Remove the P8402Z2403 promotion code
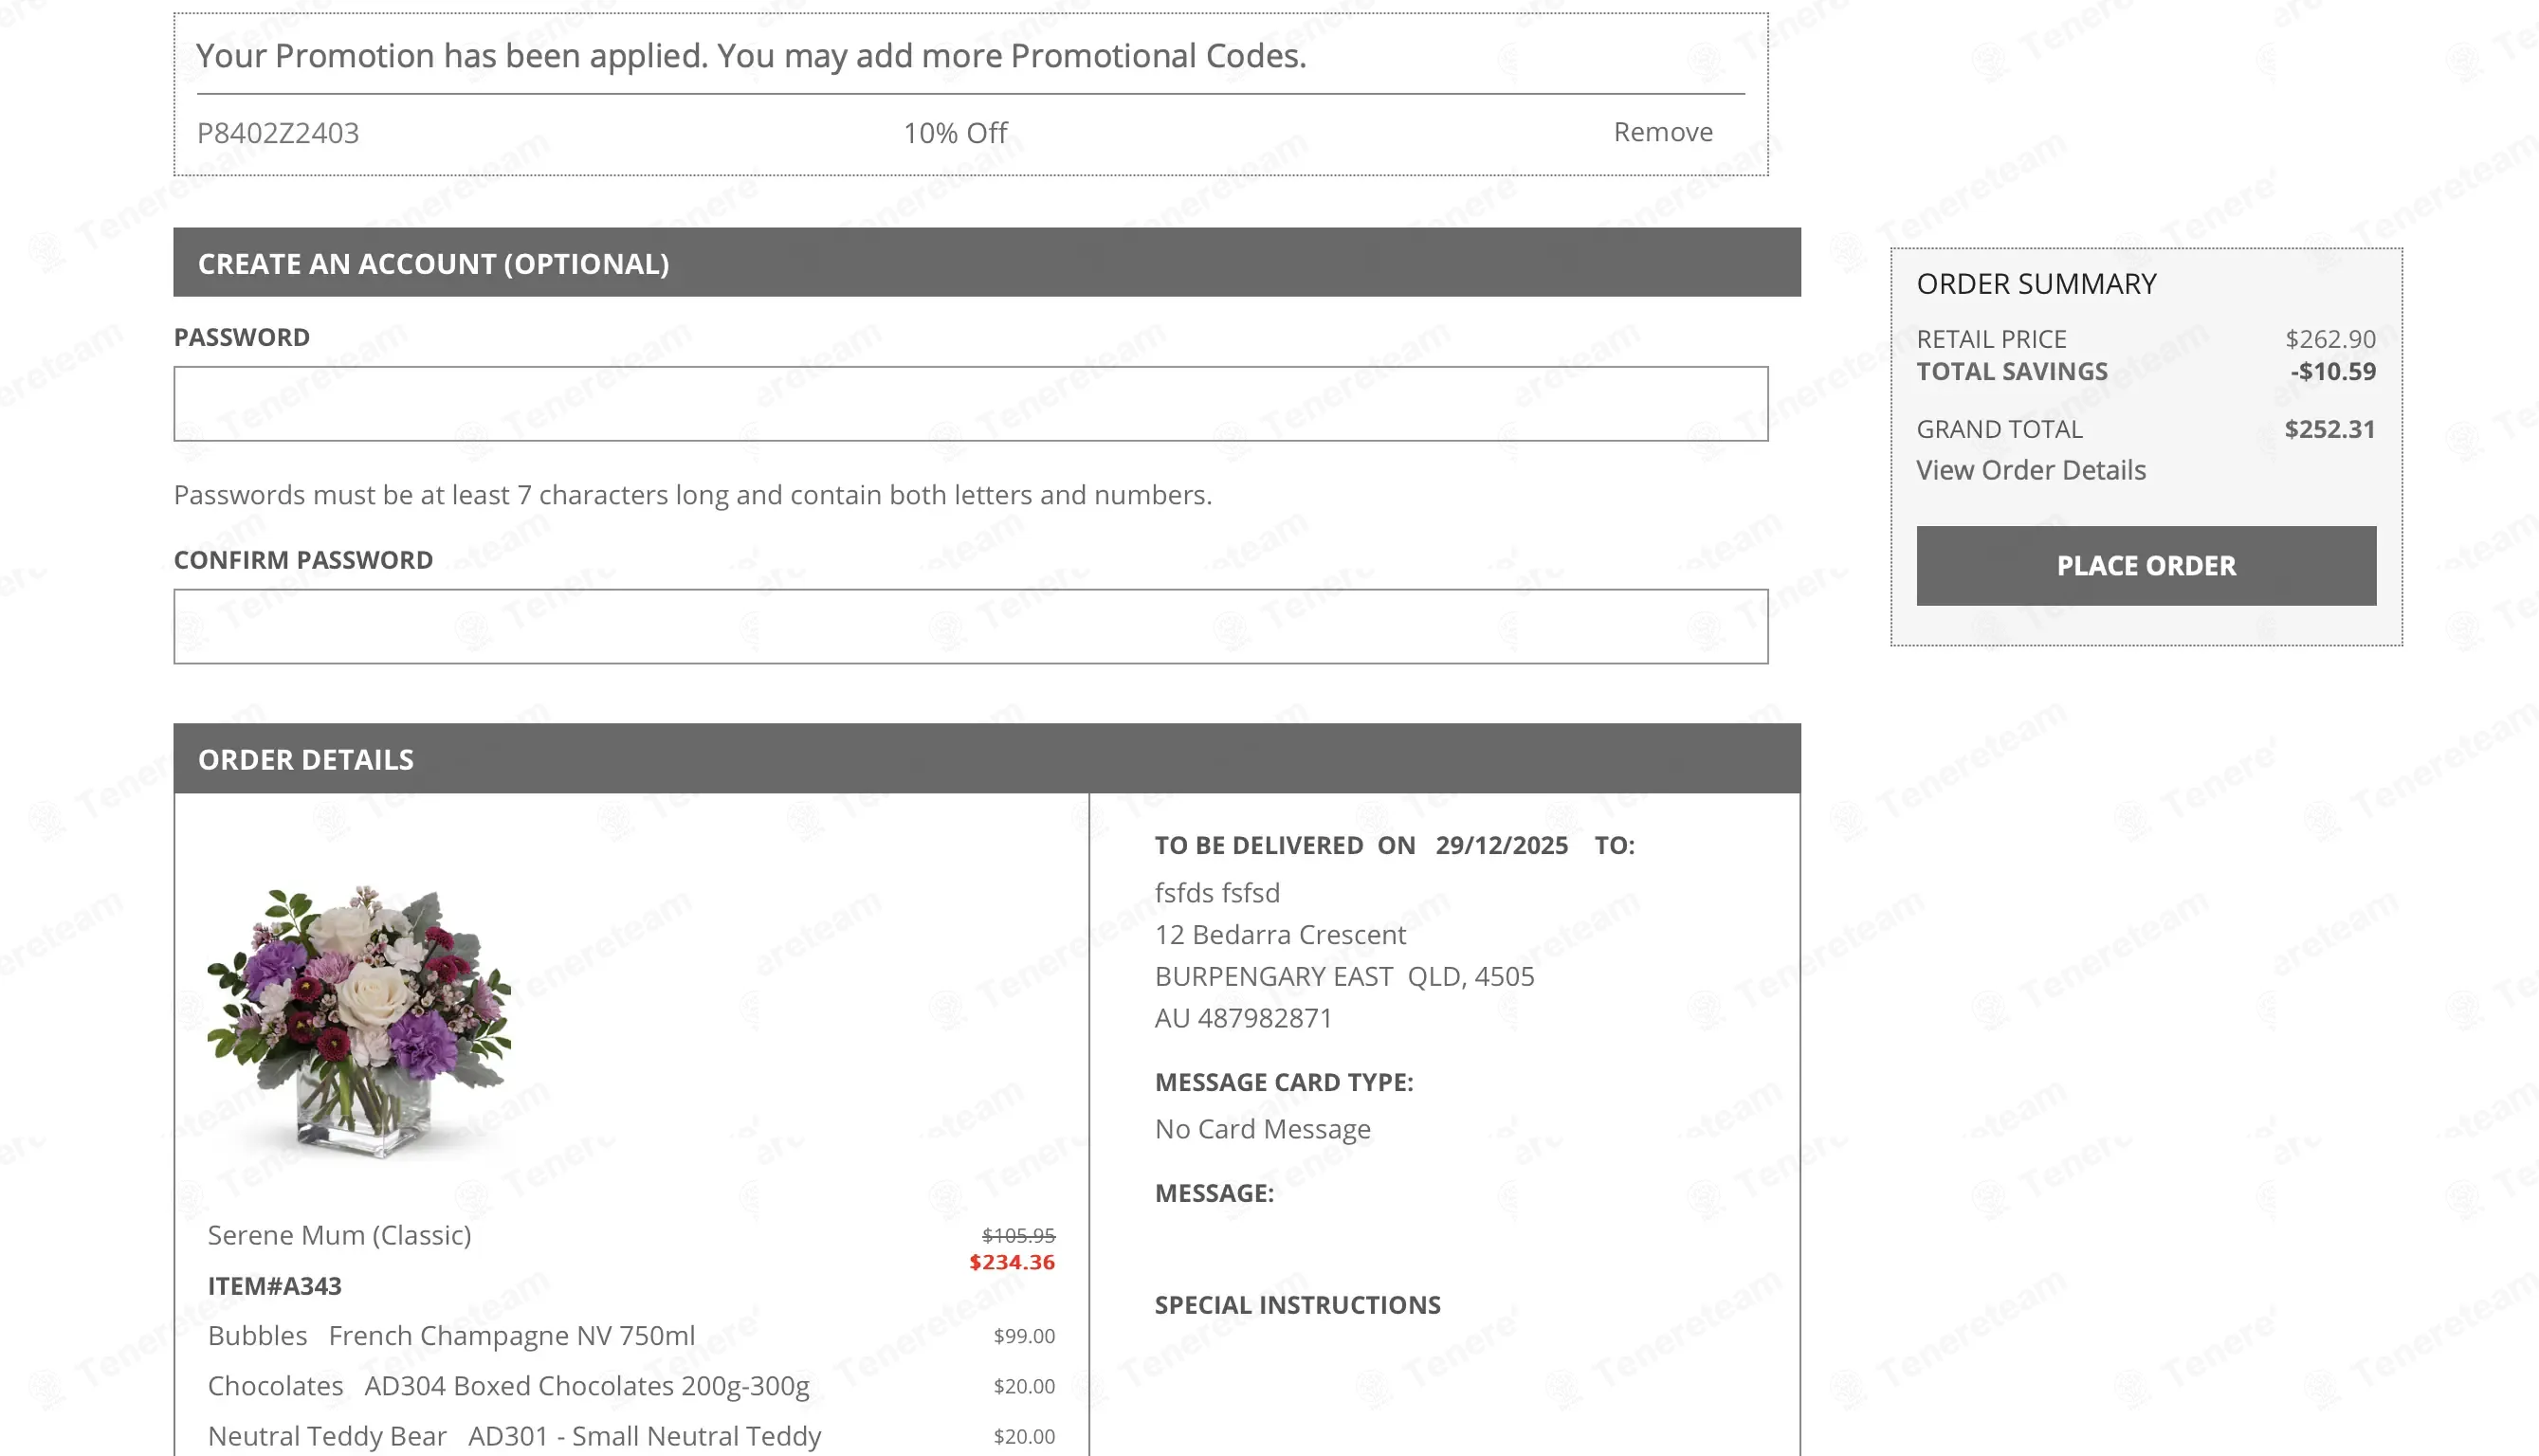Viewport: 2539px width, 1456px height. 1662,132
